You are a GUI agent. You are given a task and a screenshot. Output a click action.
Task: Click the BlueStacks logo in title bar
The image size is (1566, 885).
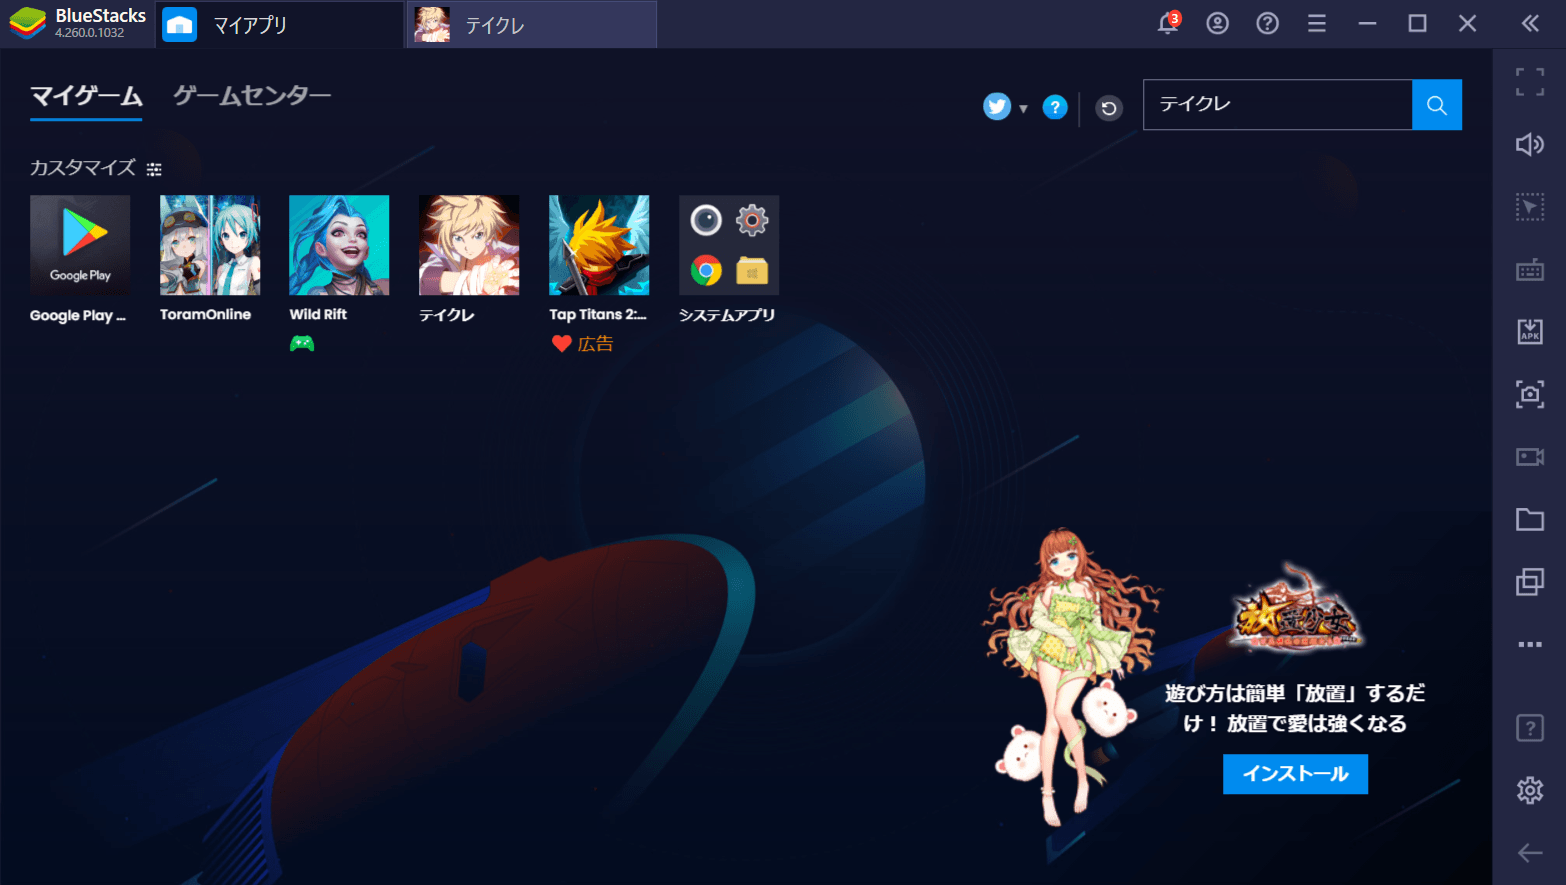[x=28, y=23]
